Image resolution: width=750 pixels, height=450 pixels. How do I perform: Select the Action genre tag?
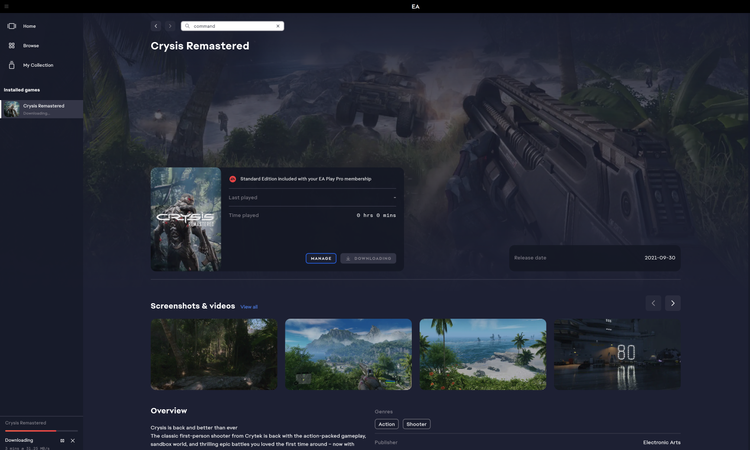tap(386, 424)
